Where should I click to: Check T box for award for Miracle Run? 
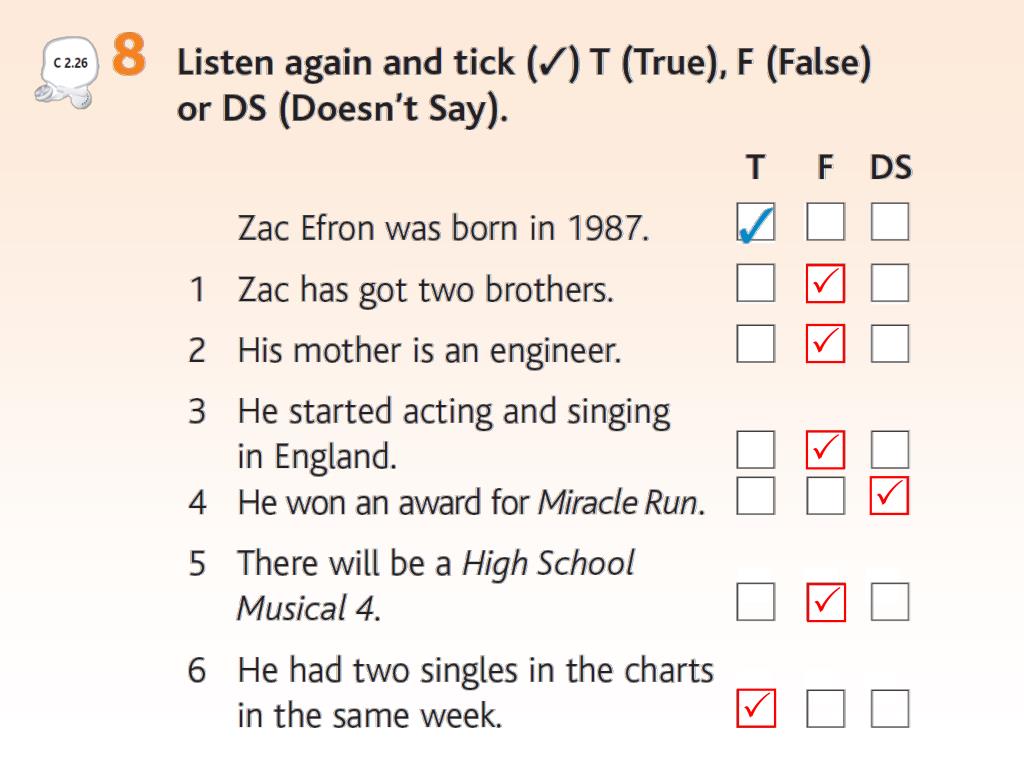point(756,496)
